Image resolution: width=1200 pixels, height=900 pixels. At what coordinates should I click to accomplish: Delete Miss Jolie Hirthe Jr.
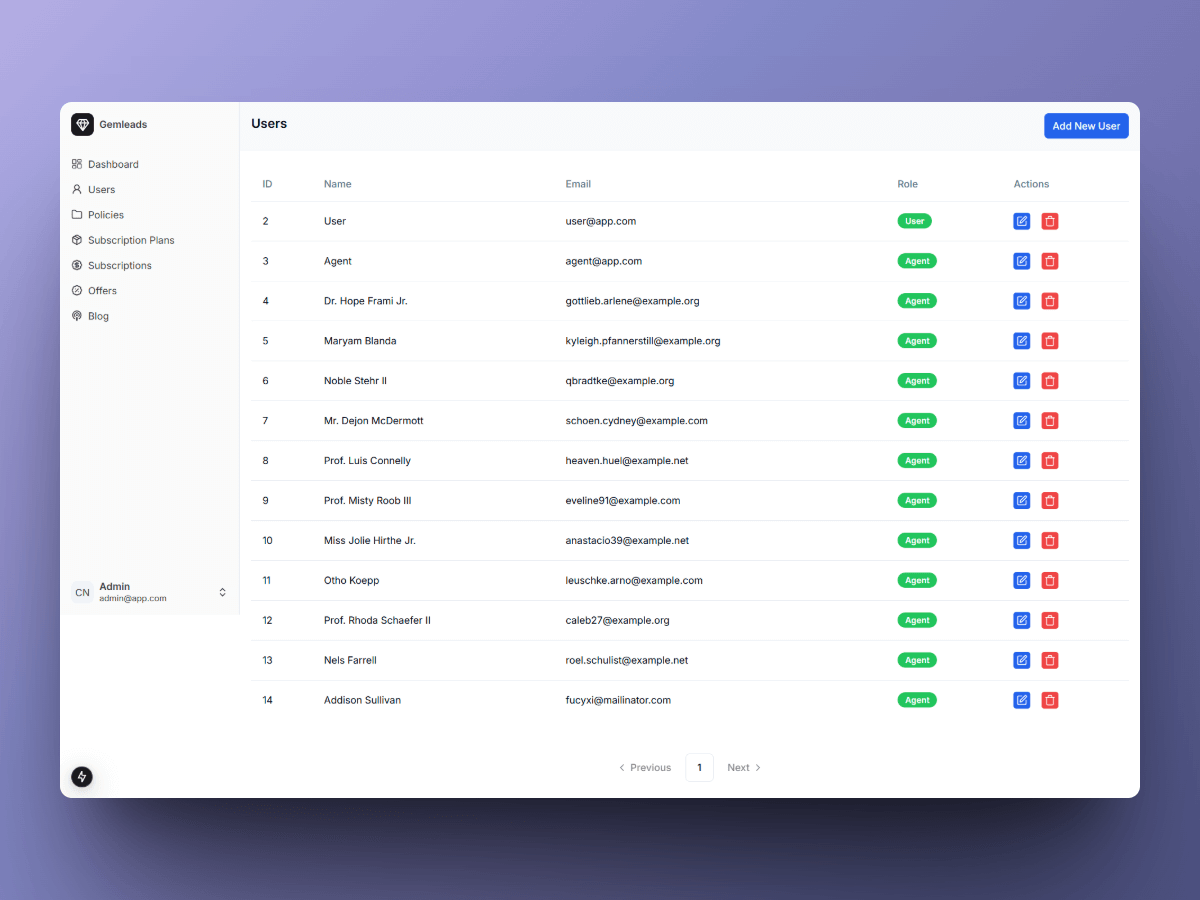click(x=1049, y=541)
